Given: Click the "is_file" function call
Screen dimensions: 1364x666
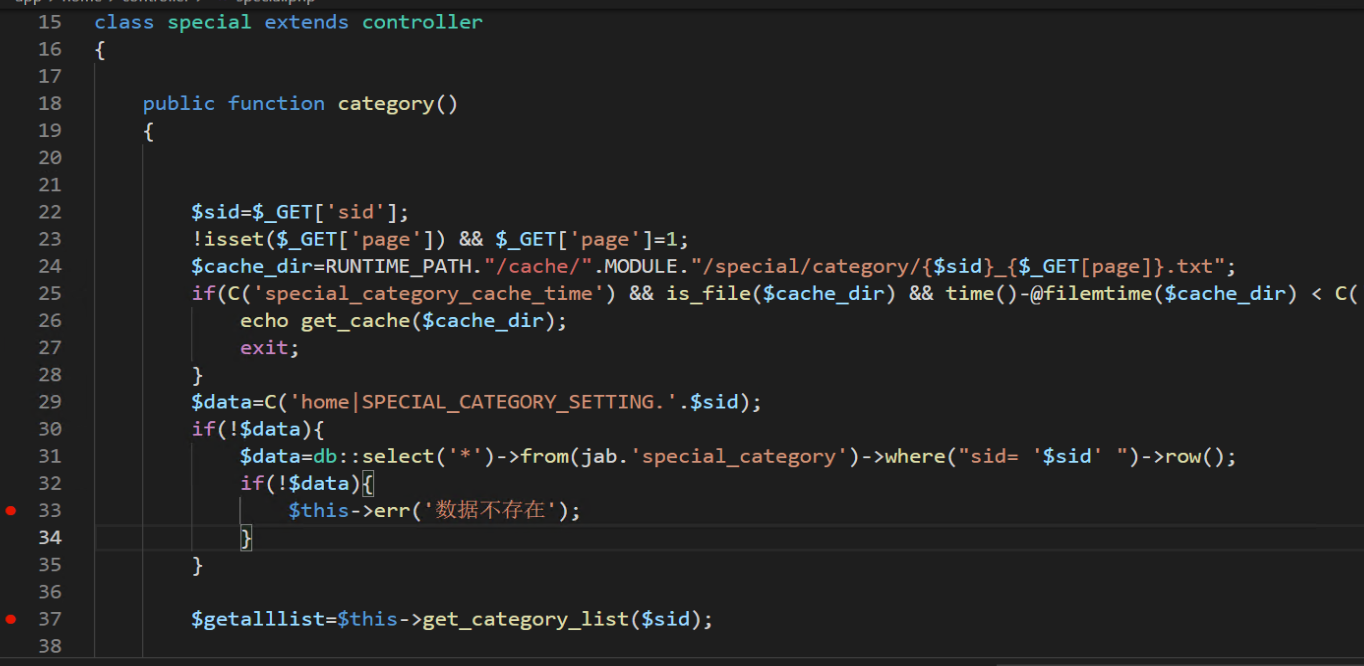Looking at the screenshot, I should [x=709, y=293].
